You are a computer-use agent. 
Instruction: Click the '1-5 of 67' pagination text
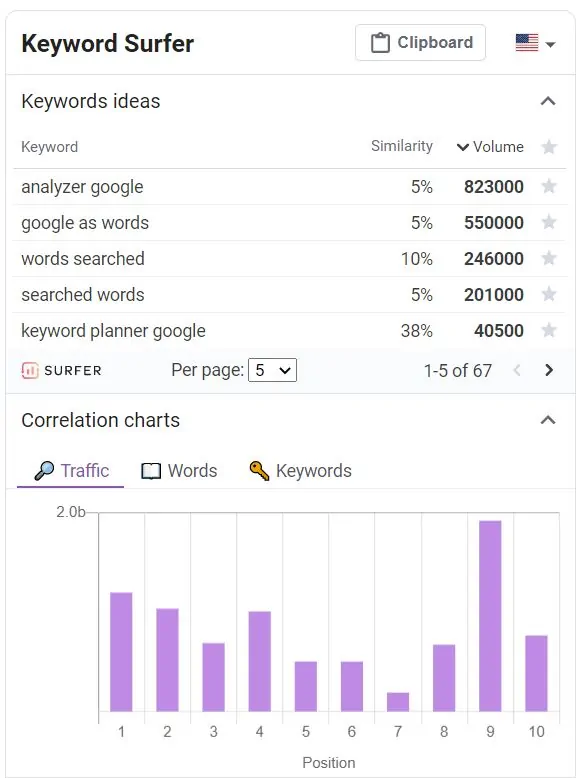click(x=457, y=371)
